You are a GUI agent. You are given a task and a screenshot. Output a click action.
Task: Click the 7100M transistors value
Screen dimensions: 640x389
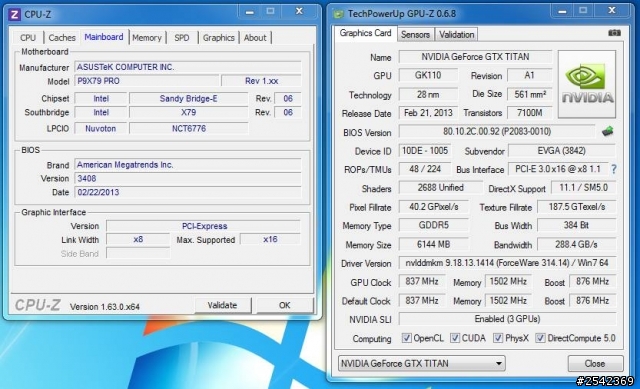530,113
